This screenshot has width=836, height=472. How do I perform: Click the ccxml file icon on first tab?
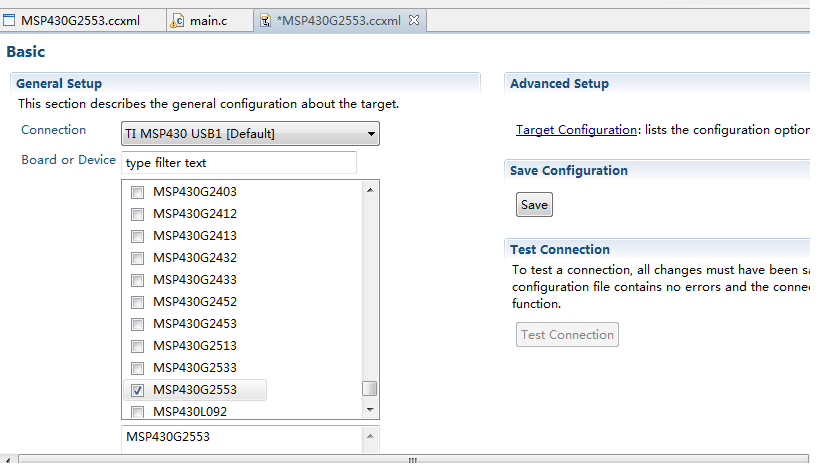pos(9,20)
